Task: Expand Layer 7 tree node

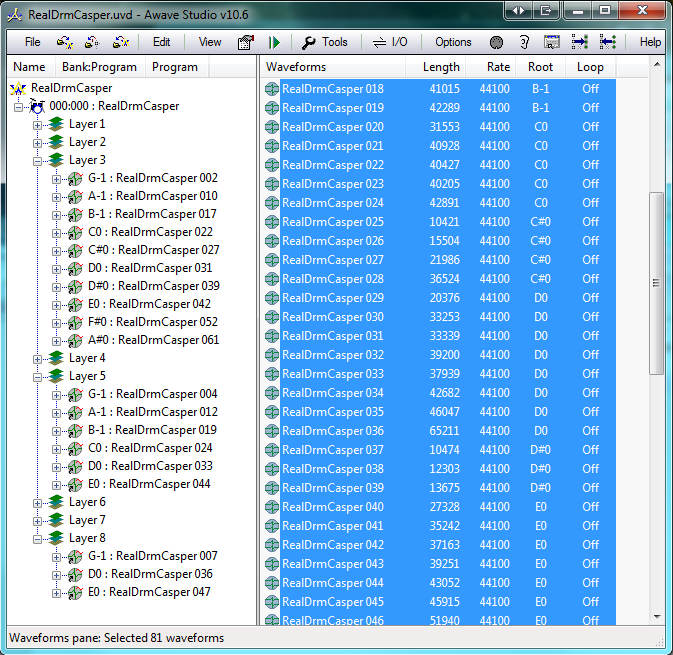Action: (38, 521)
